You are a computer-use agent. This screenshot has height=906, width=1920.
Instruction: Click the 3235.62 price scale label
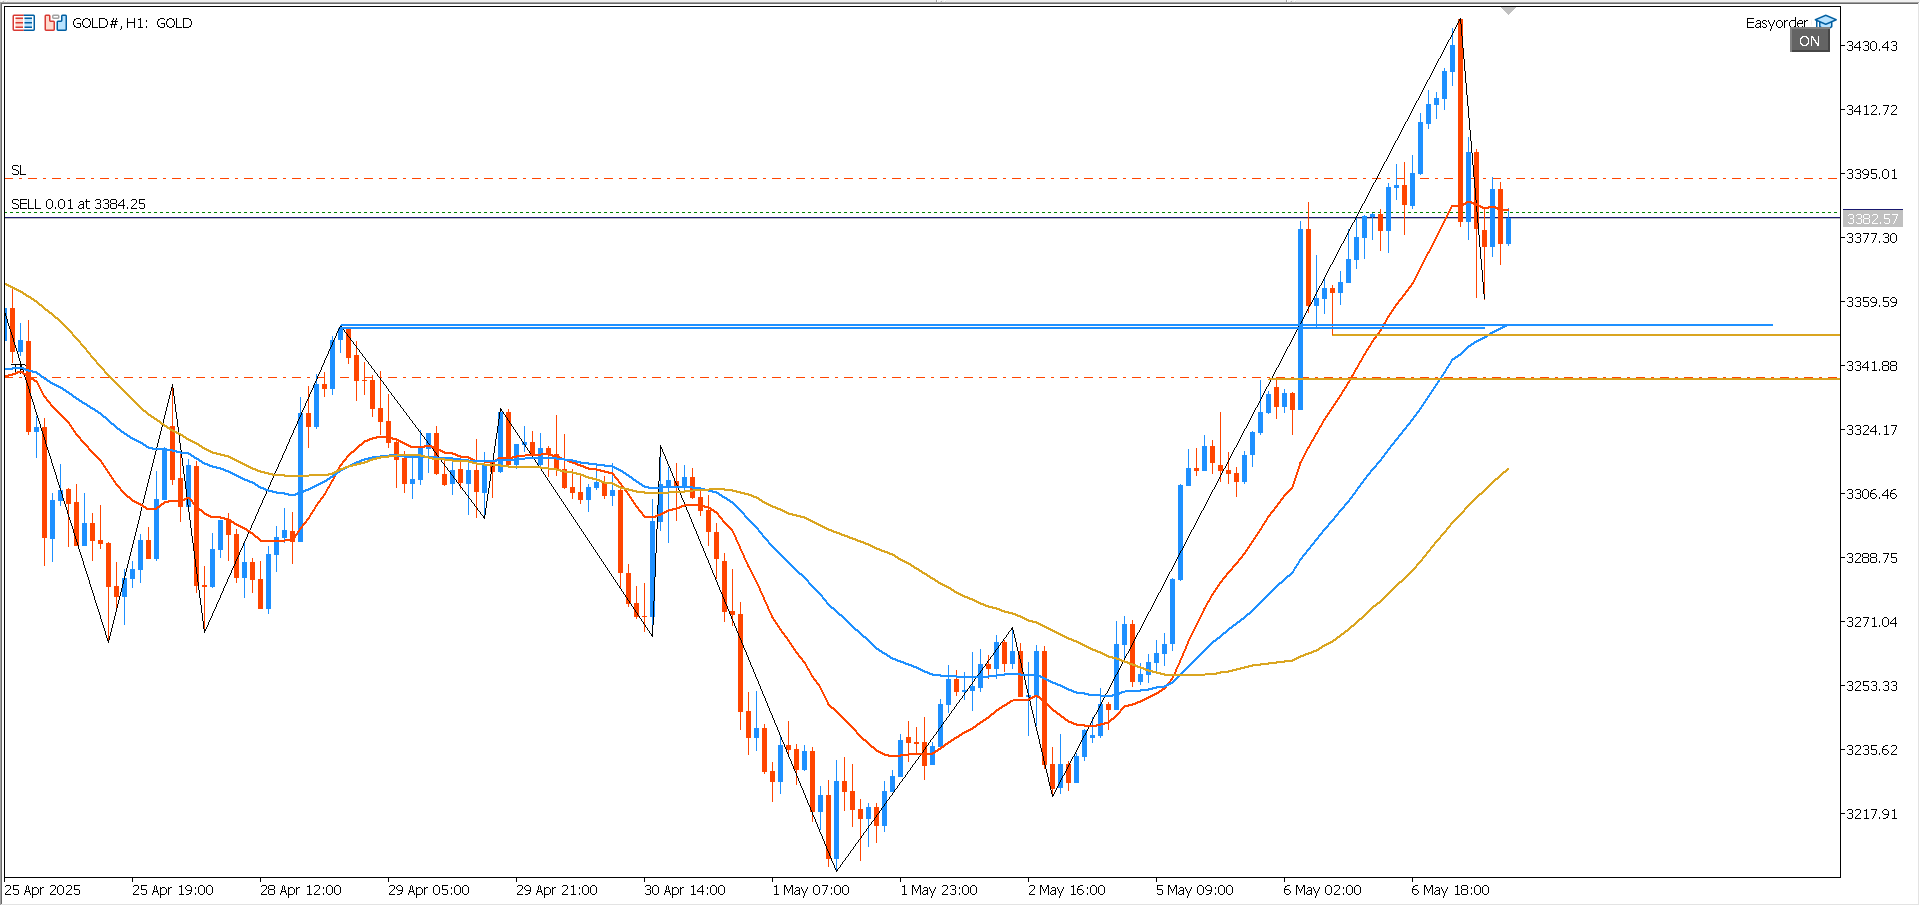tap(1871, 750)
